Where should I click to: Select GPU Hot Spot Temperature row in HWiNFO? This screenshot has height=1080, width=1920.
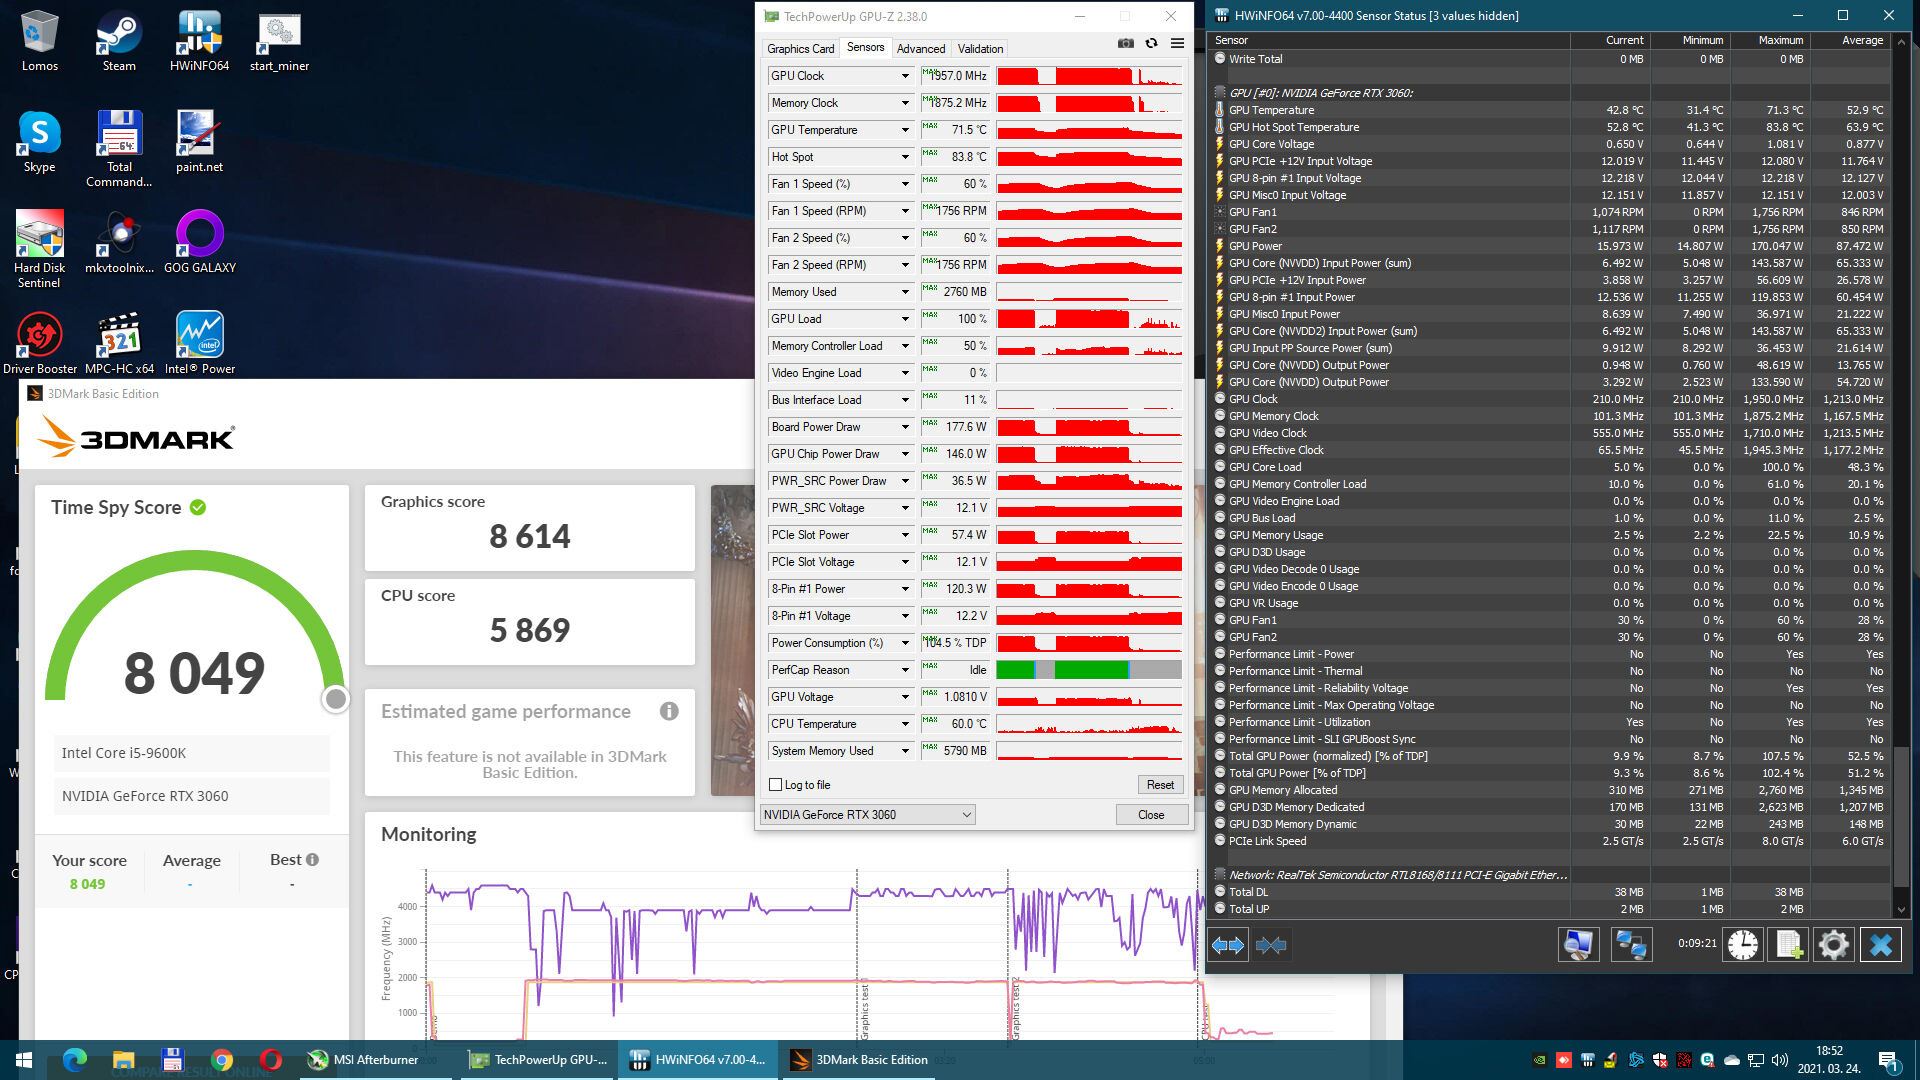[1550, 127]
